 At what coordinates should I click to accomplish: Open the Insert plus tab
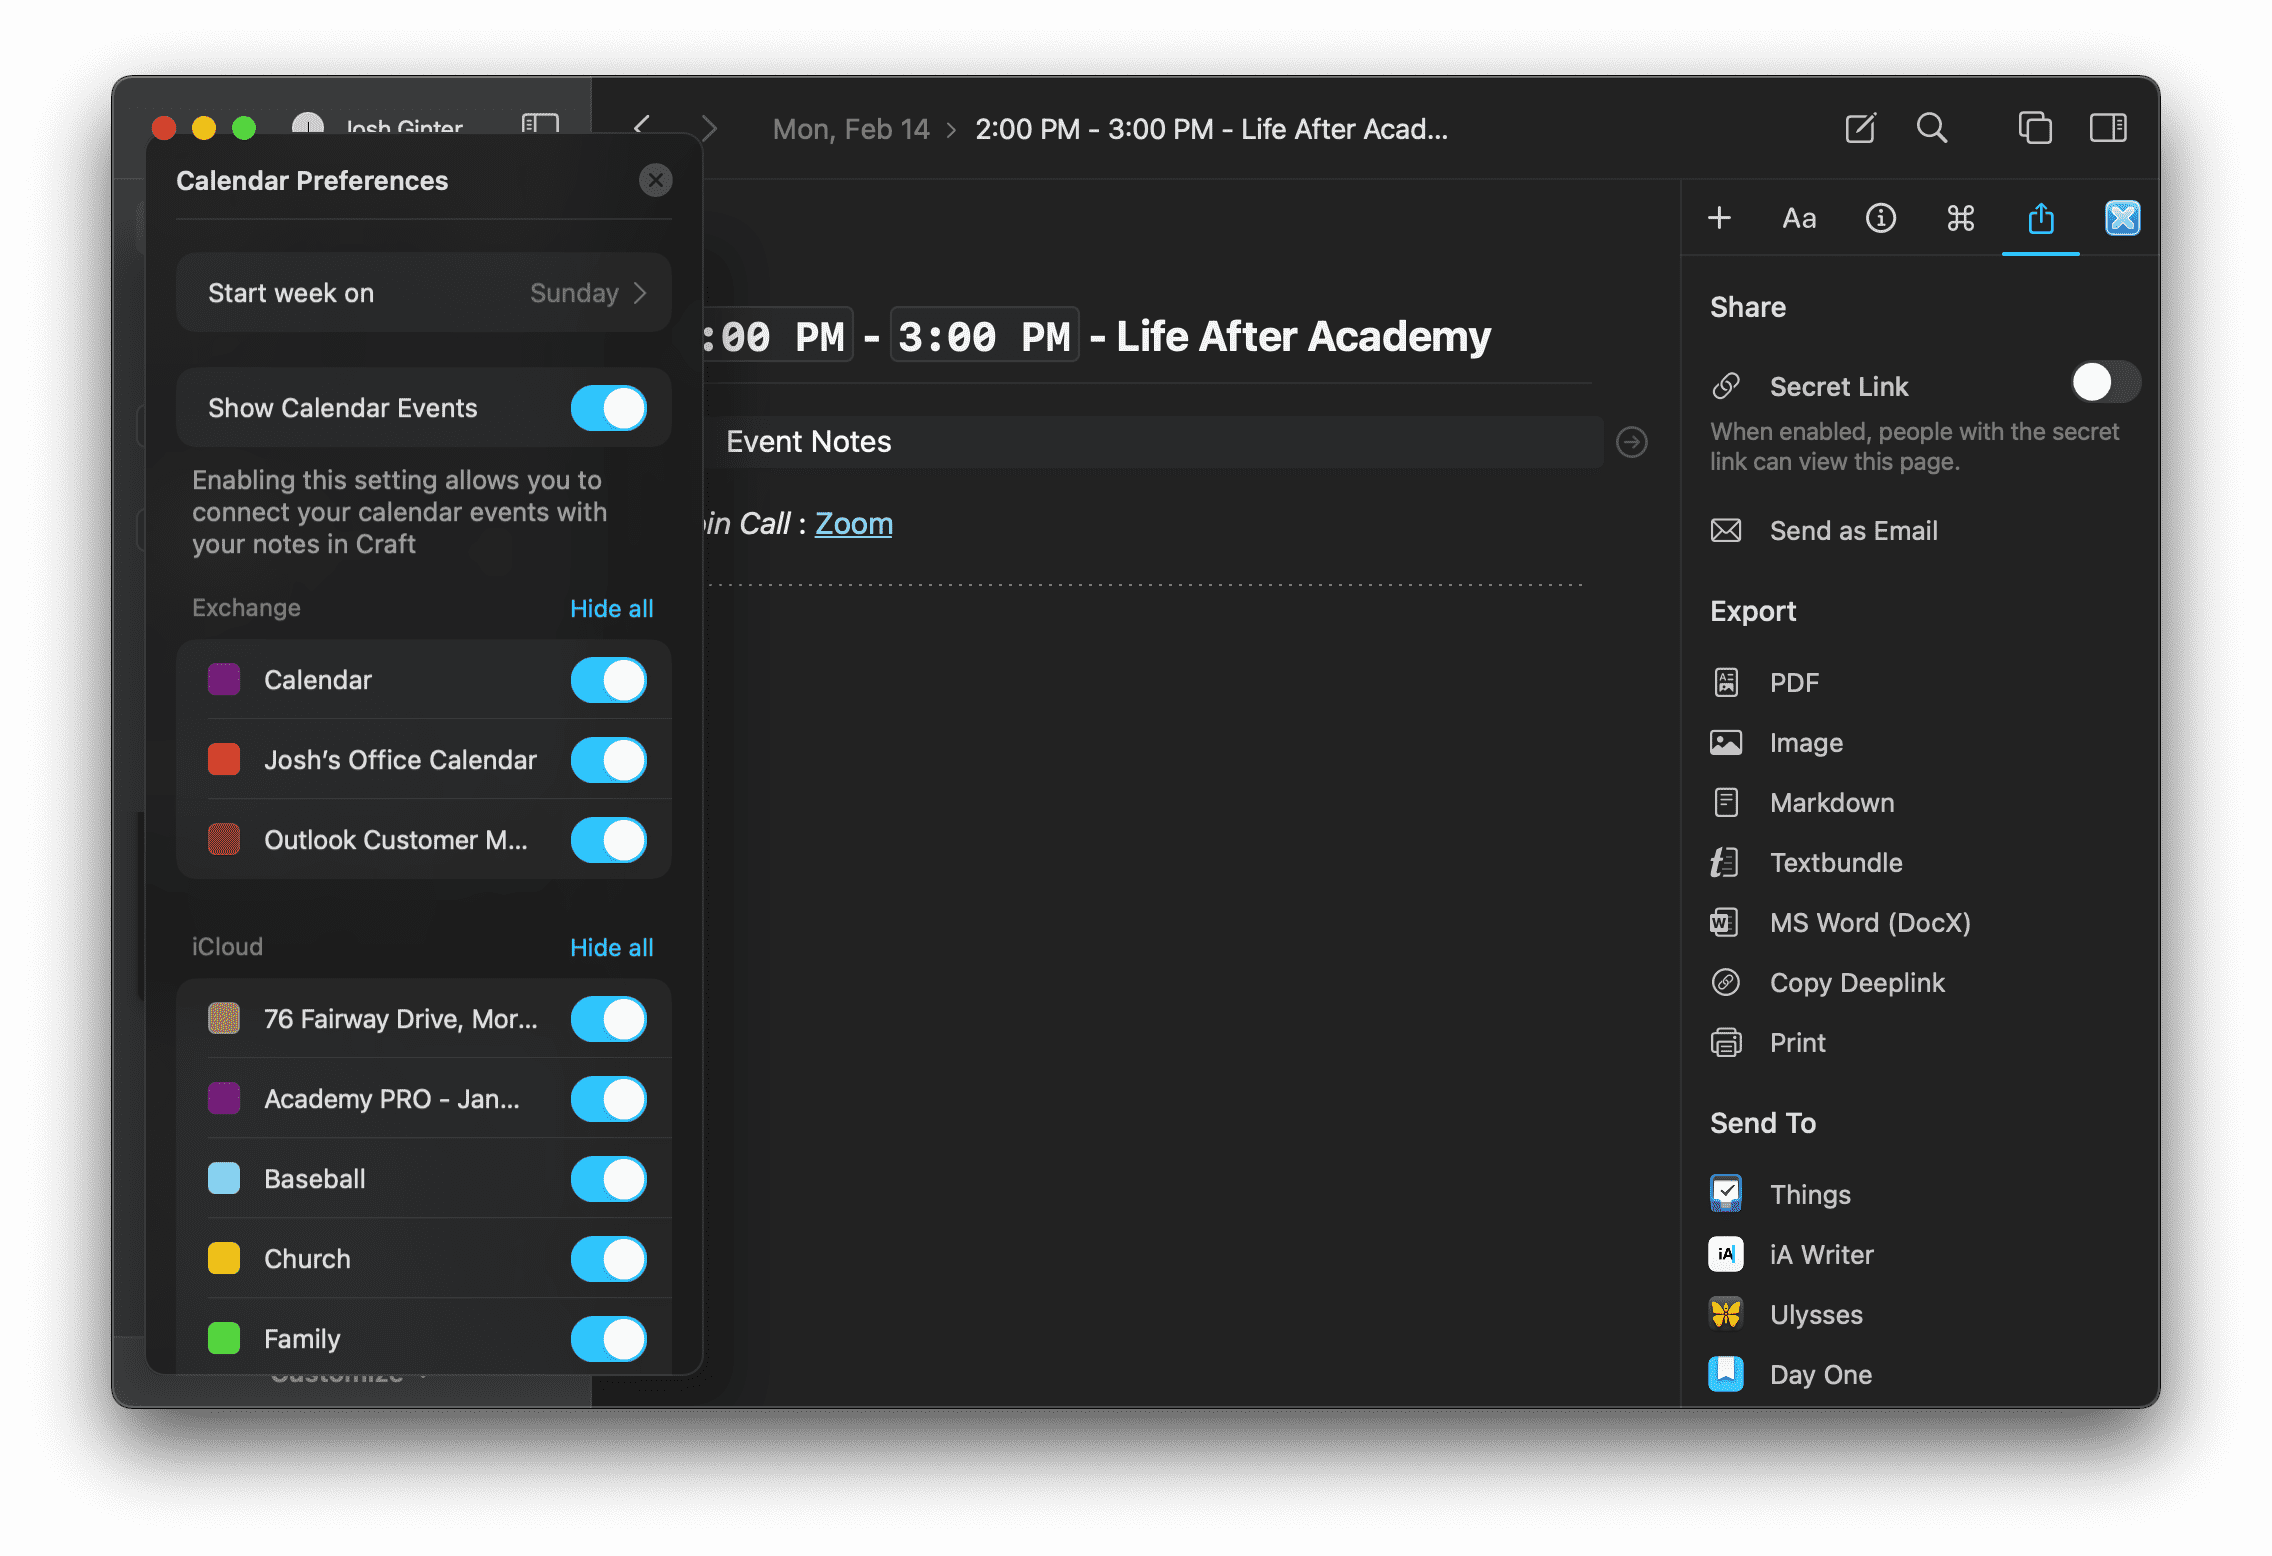1719,218
